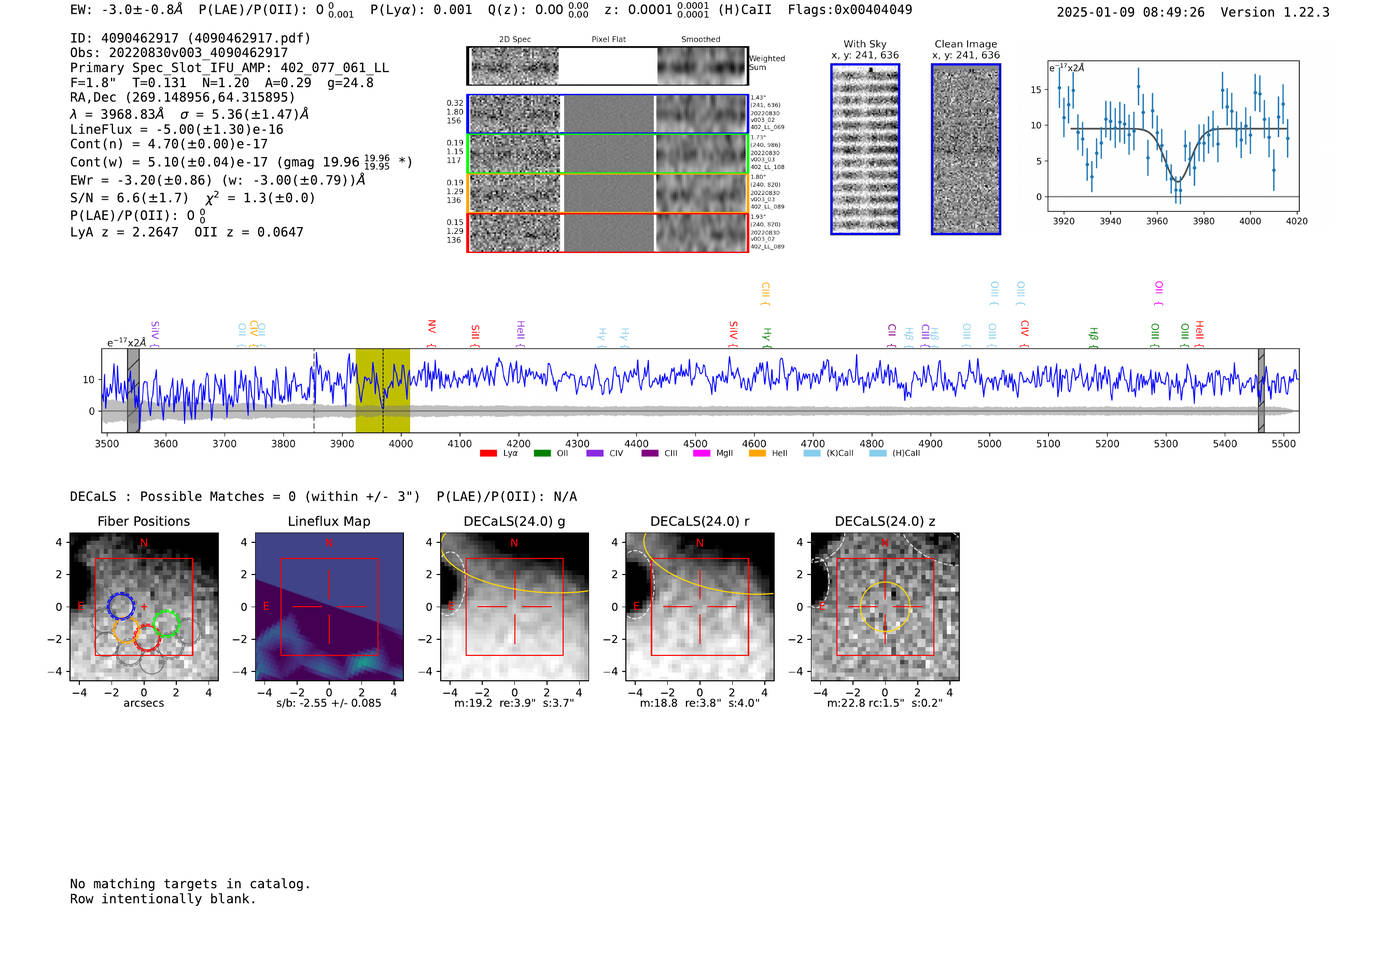Click the green fiber circle in Fiber Positions

tap(166, 624)
